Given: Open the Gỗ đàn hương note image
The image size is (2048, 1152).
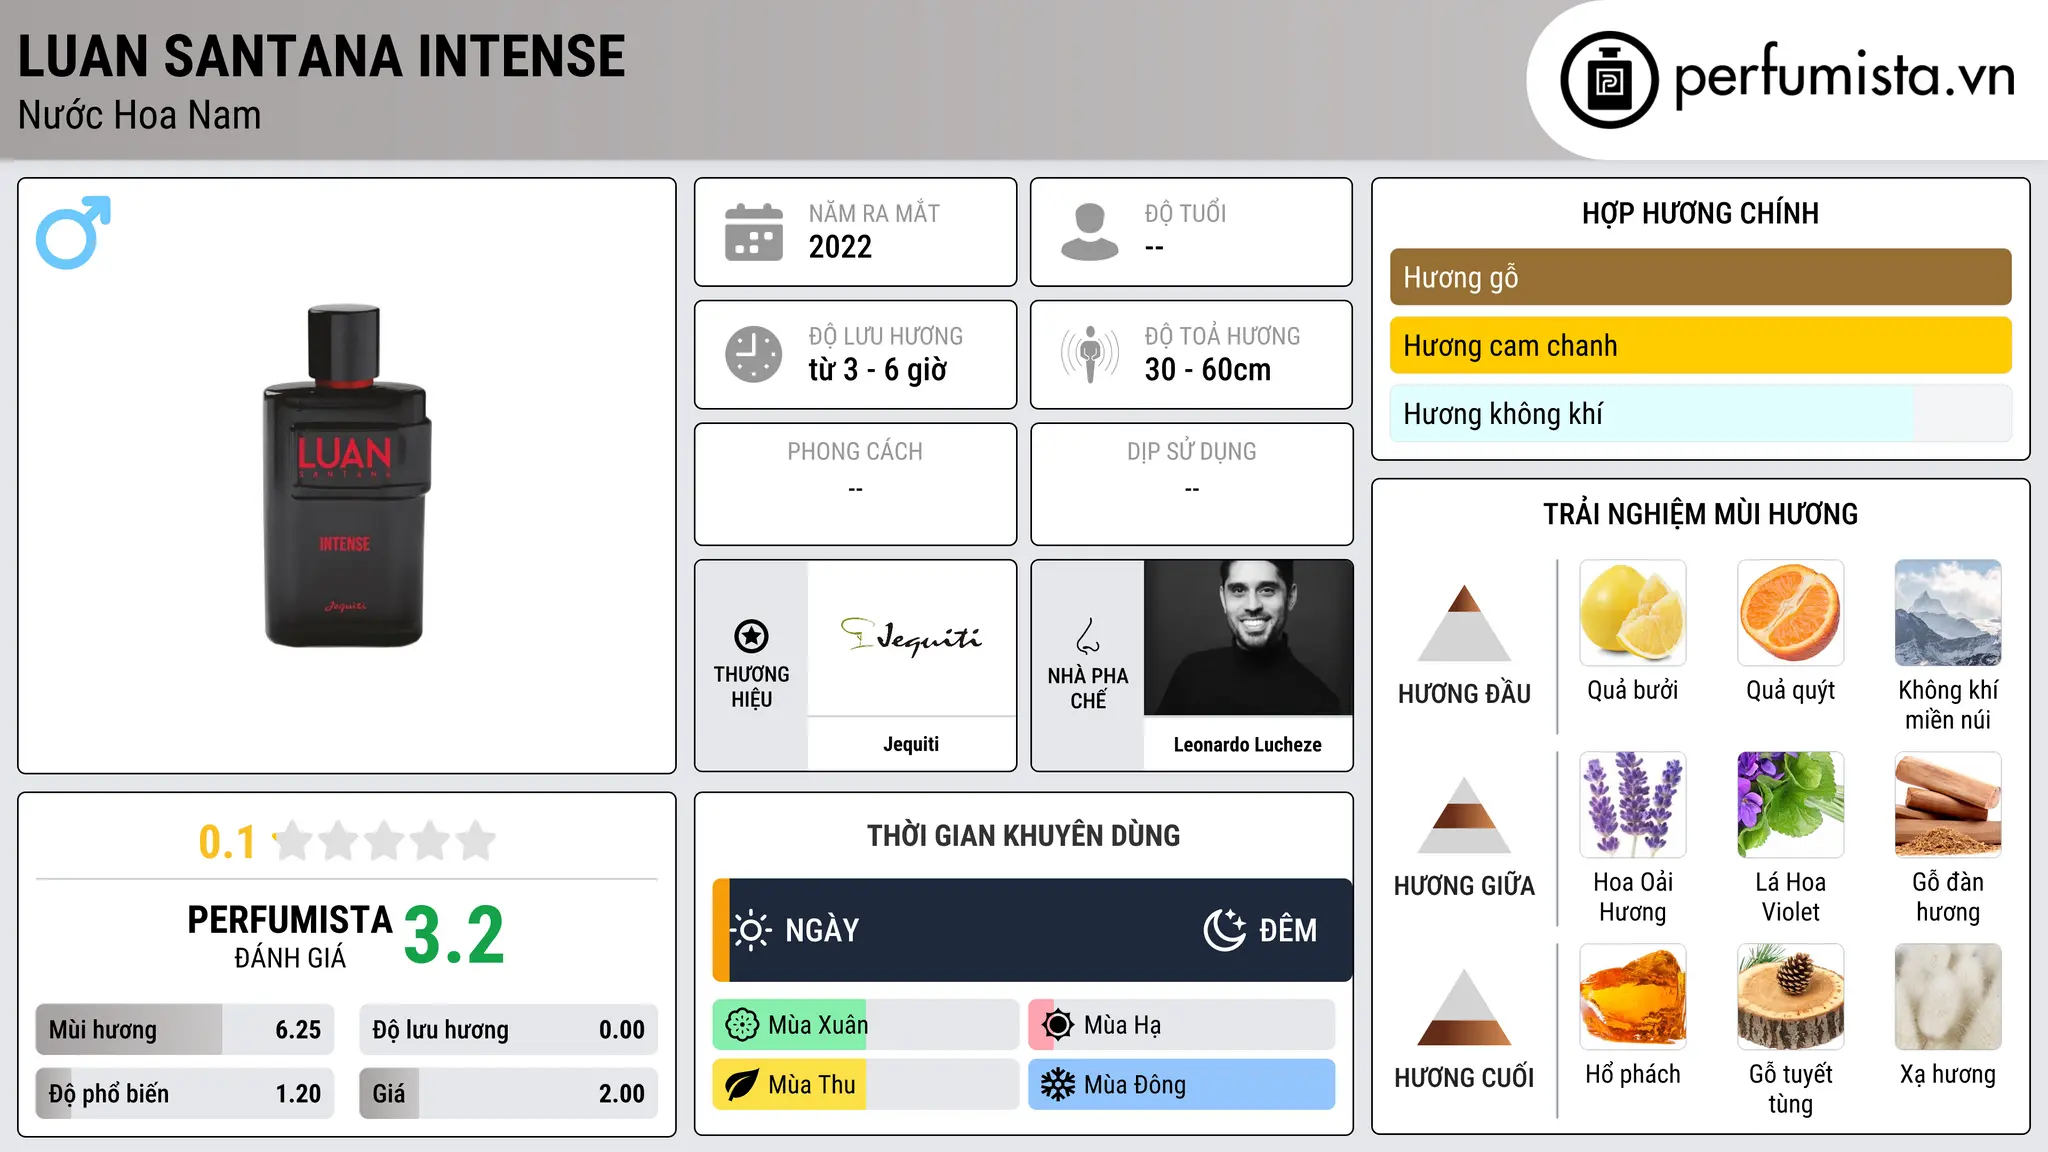Looking at the screenshot, I should 1948,805.
